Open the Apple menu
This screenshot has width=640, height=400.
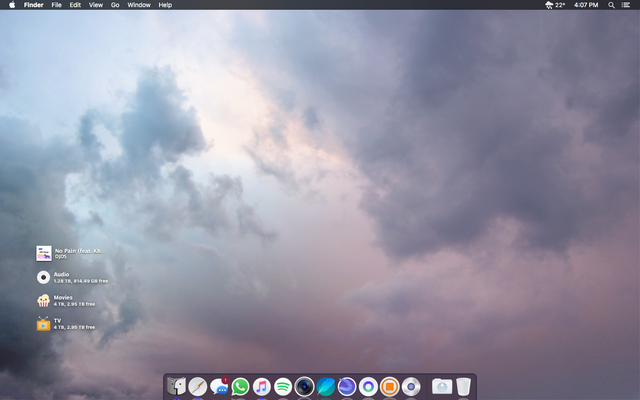pos(11,5)
